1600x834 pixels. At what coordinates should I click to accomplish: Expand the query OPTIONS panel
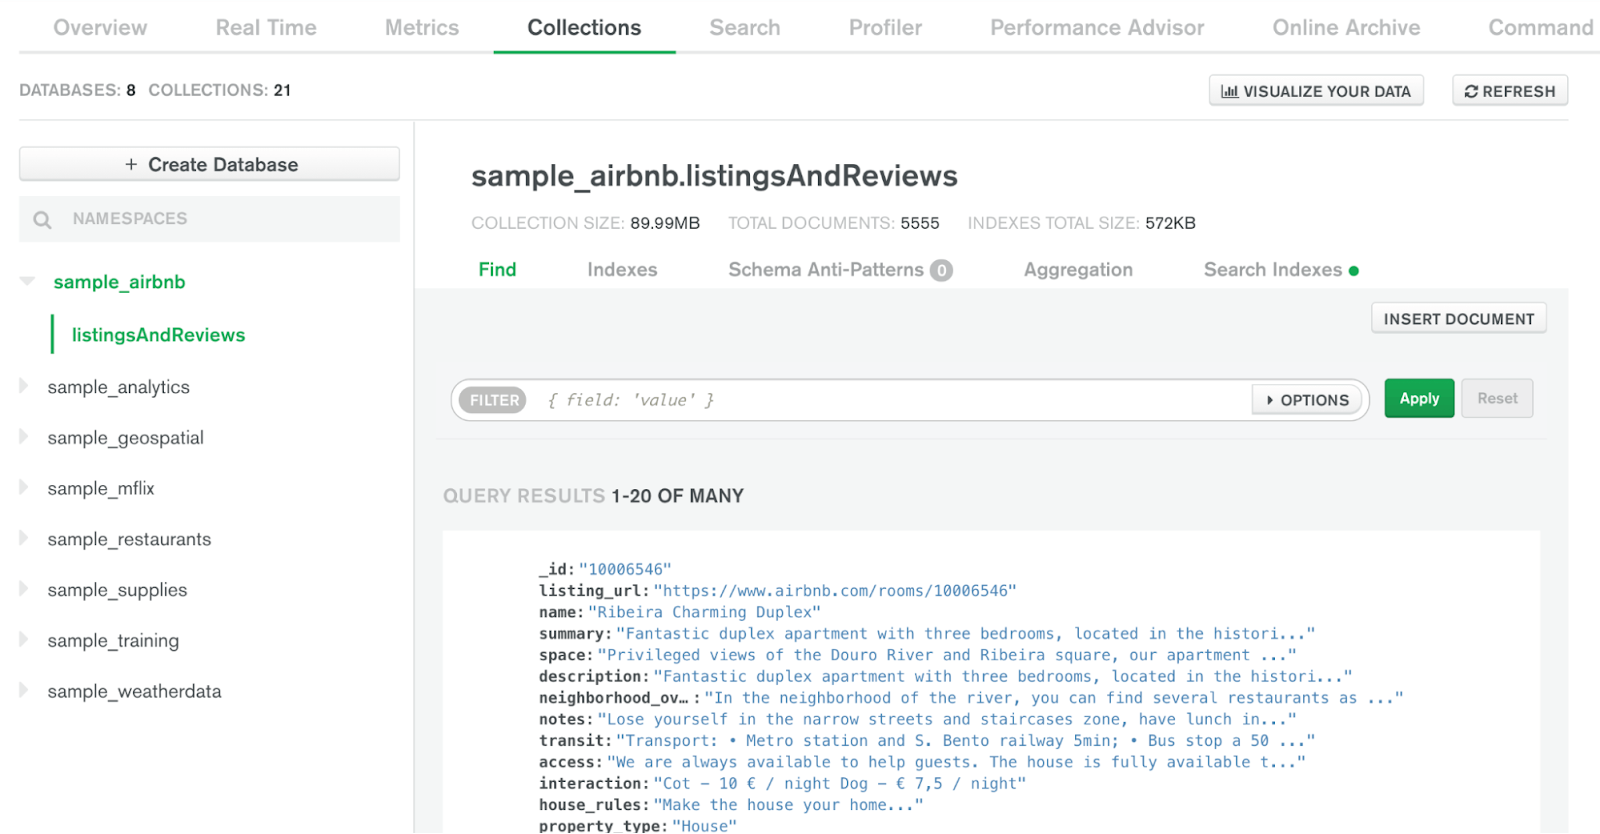(x=1307, y=400)
